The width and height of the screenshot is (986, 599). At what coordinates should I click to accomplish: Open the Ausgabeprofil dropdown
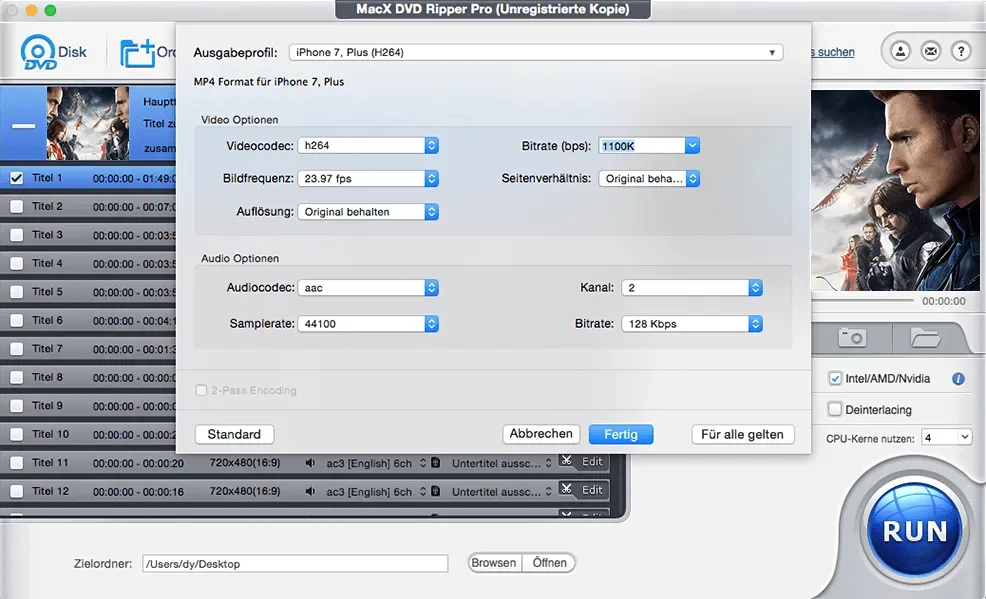click(x=536, y=52)
